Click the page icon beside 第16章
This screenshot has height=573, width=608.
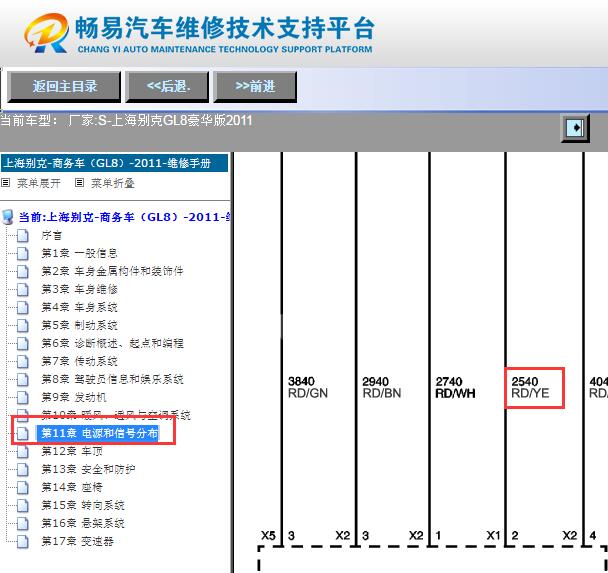click(x=23, y=523)
